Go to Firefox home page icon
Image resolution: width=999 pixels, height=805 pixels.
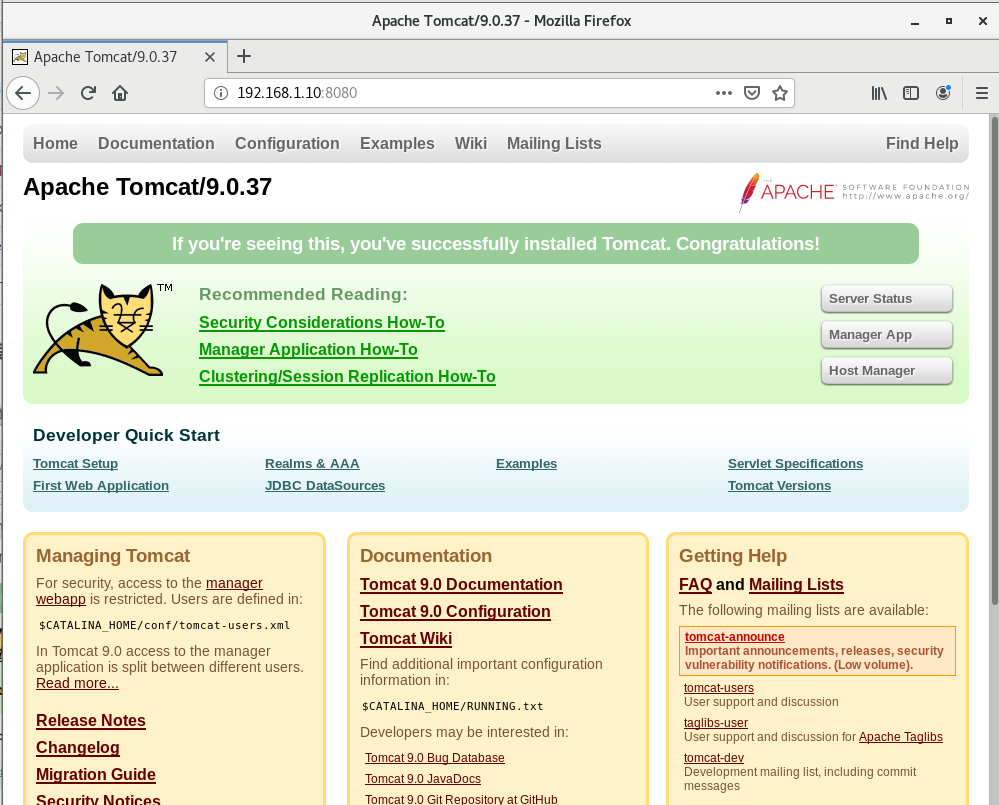click(x=120, y=93)
